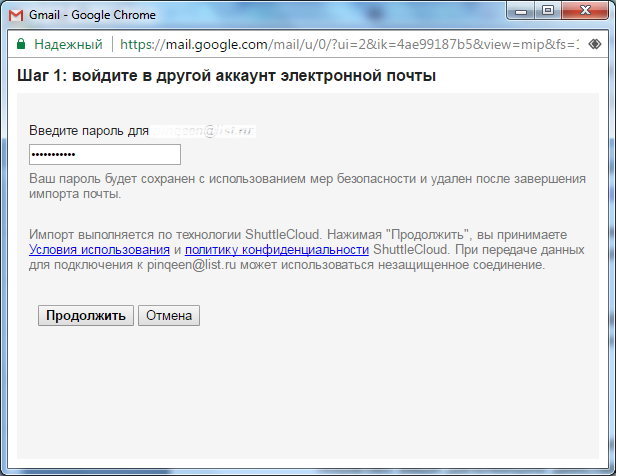Image resolution: width=617 pixels, height=476 pixels.
Task: Click the Шаг 1 heading text
Action: click(x=227, y=76)
